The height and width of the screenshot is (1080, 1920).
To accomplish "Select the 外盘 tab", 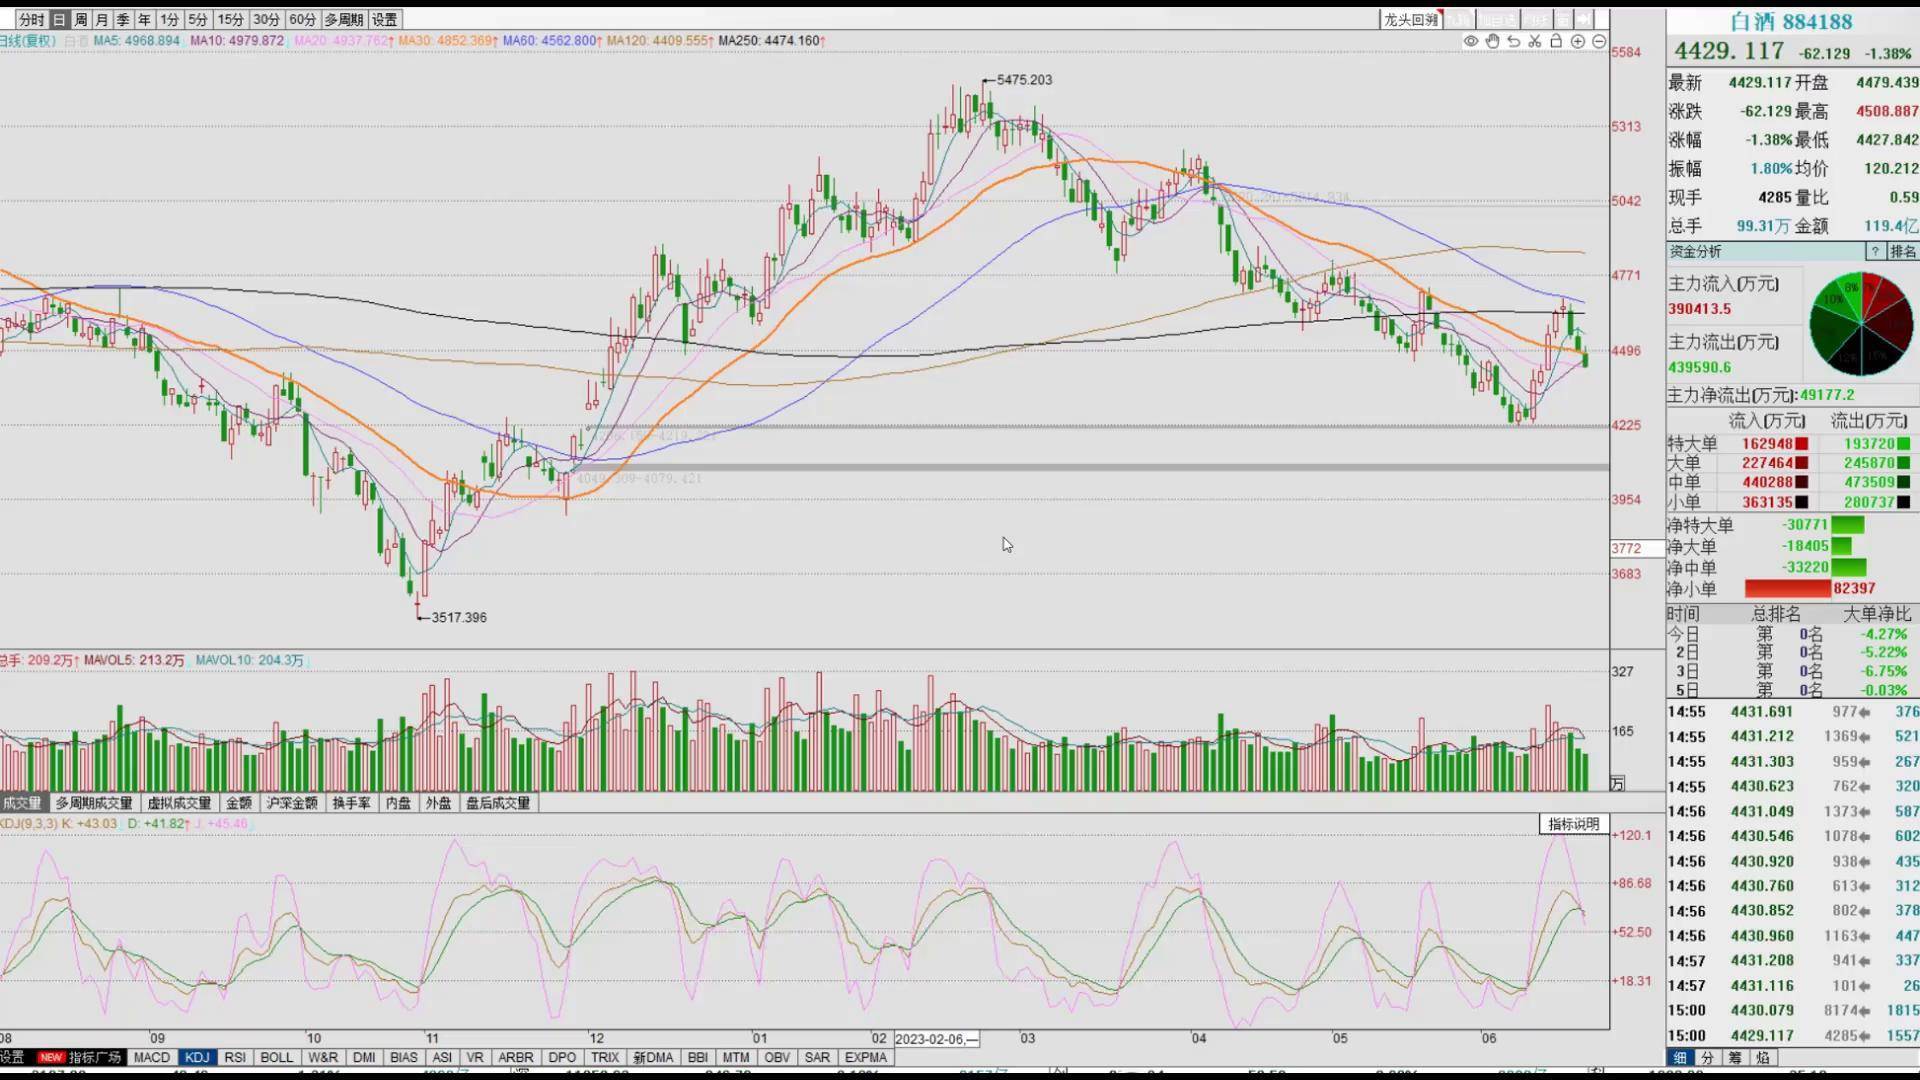I will coord(438,803).
